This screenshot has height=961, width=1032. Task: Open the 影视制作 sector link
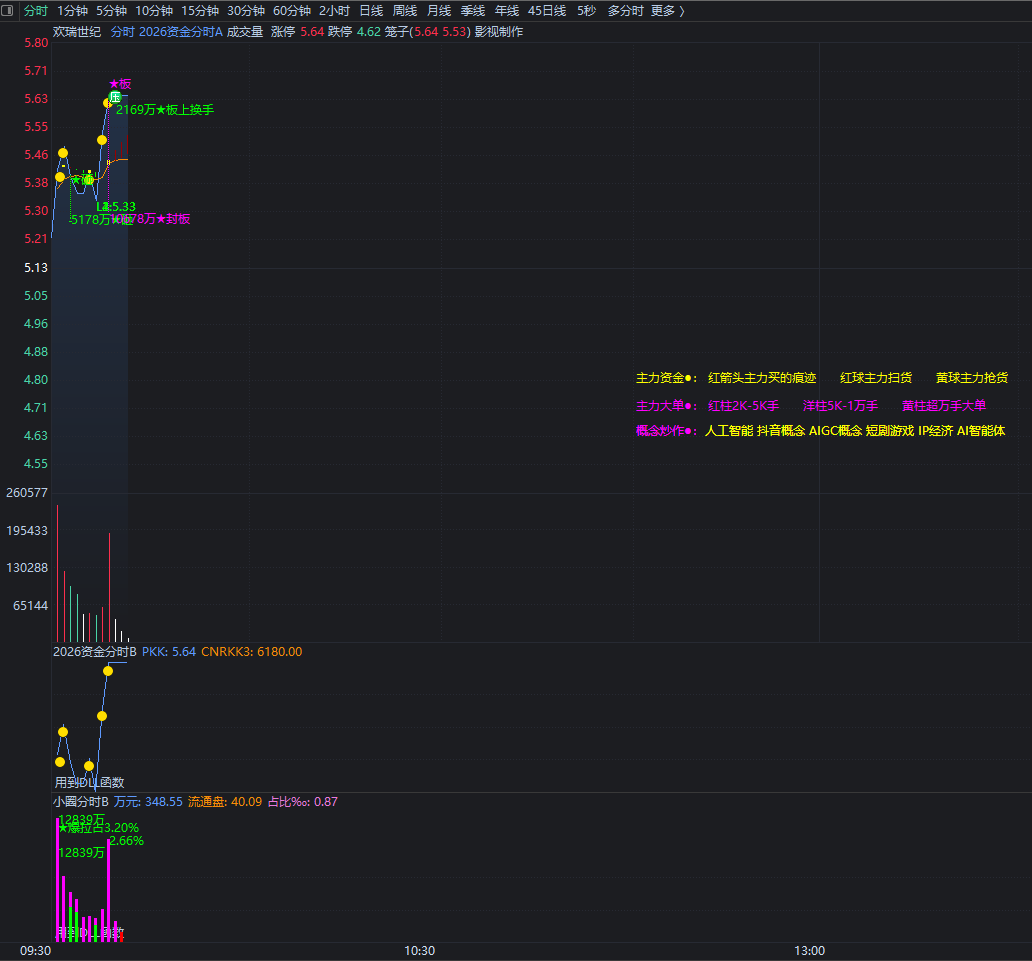pyautogui.click(x=499, y=32)
